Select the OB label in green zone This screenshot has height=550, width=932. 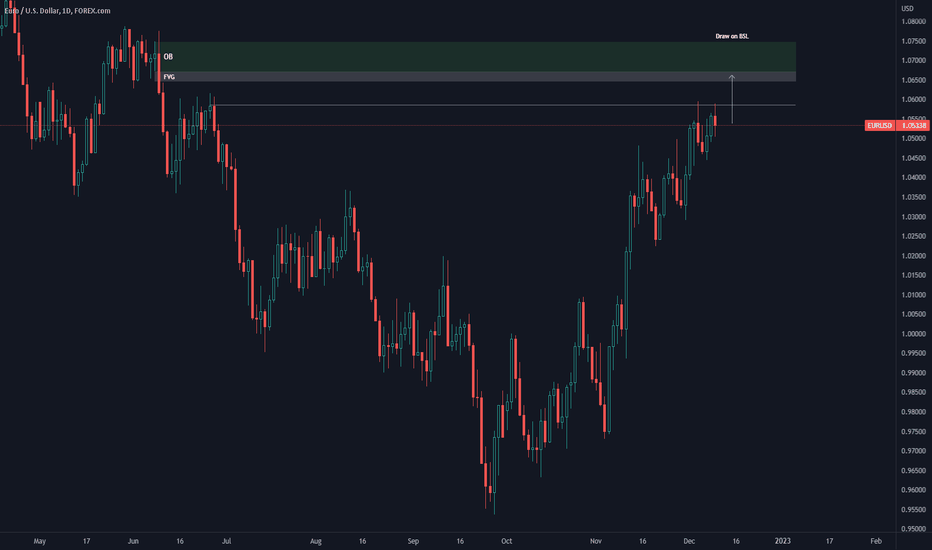click(168, 56)
